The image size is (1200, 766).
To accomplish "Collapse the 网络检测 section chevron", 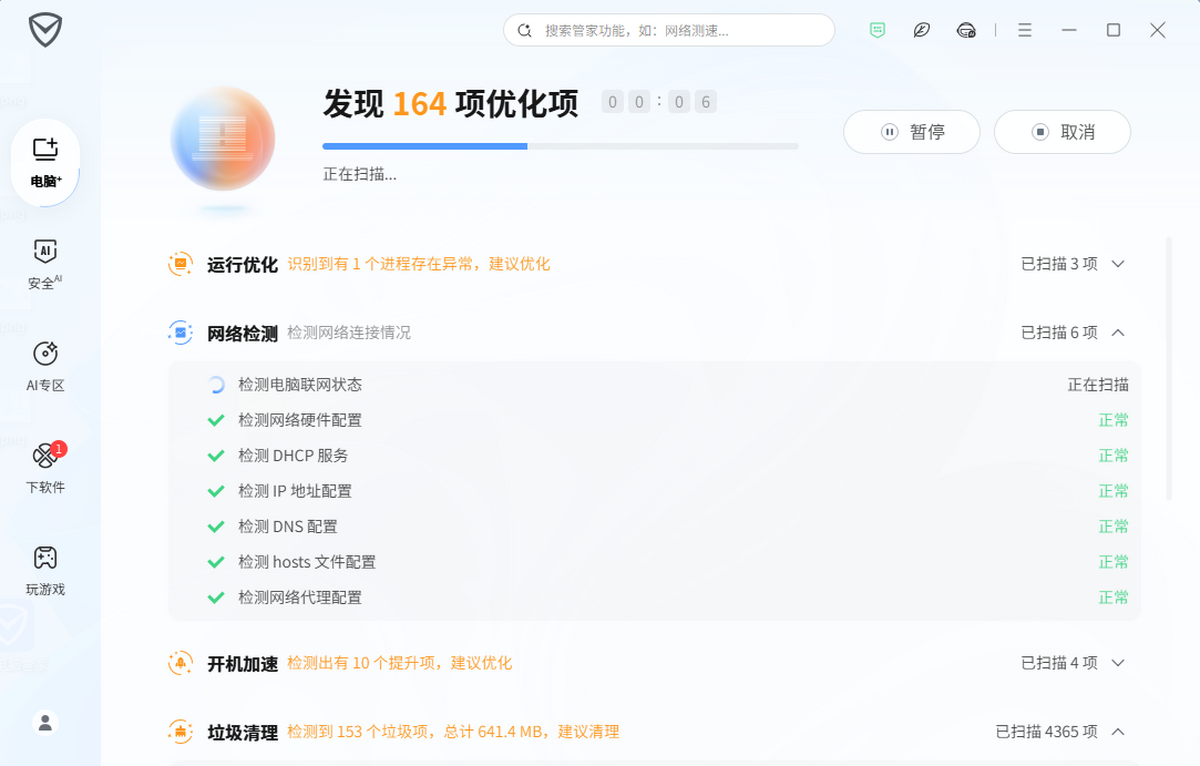I will (1118, 332).
